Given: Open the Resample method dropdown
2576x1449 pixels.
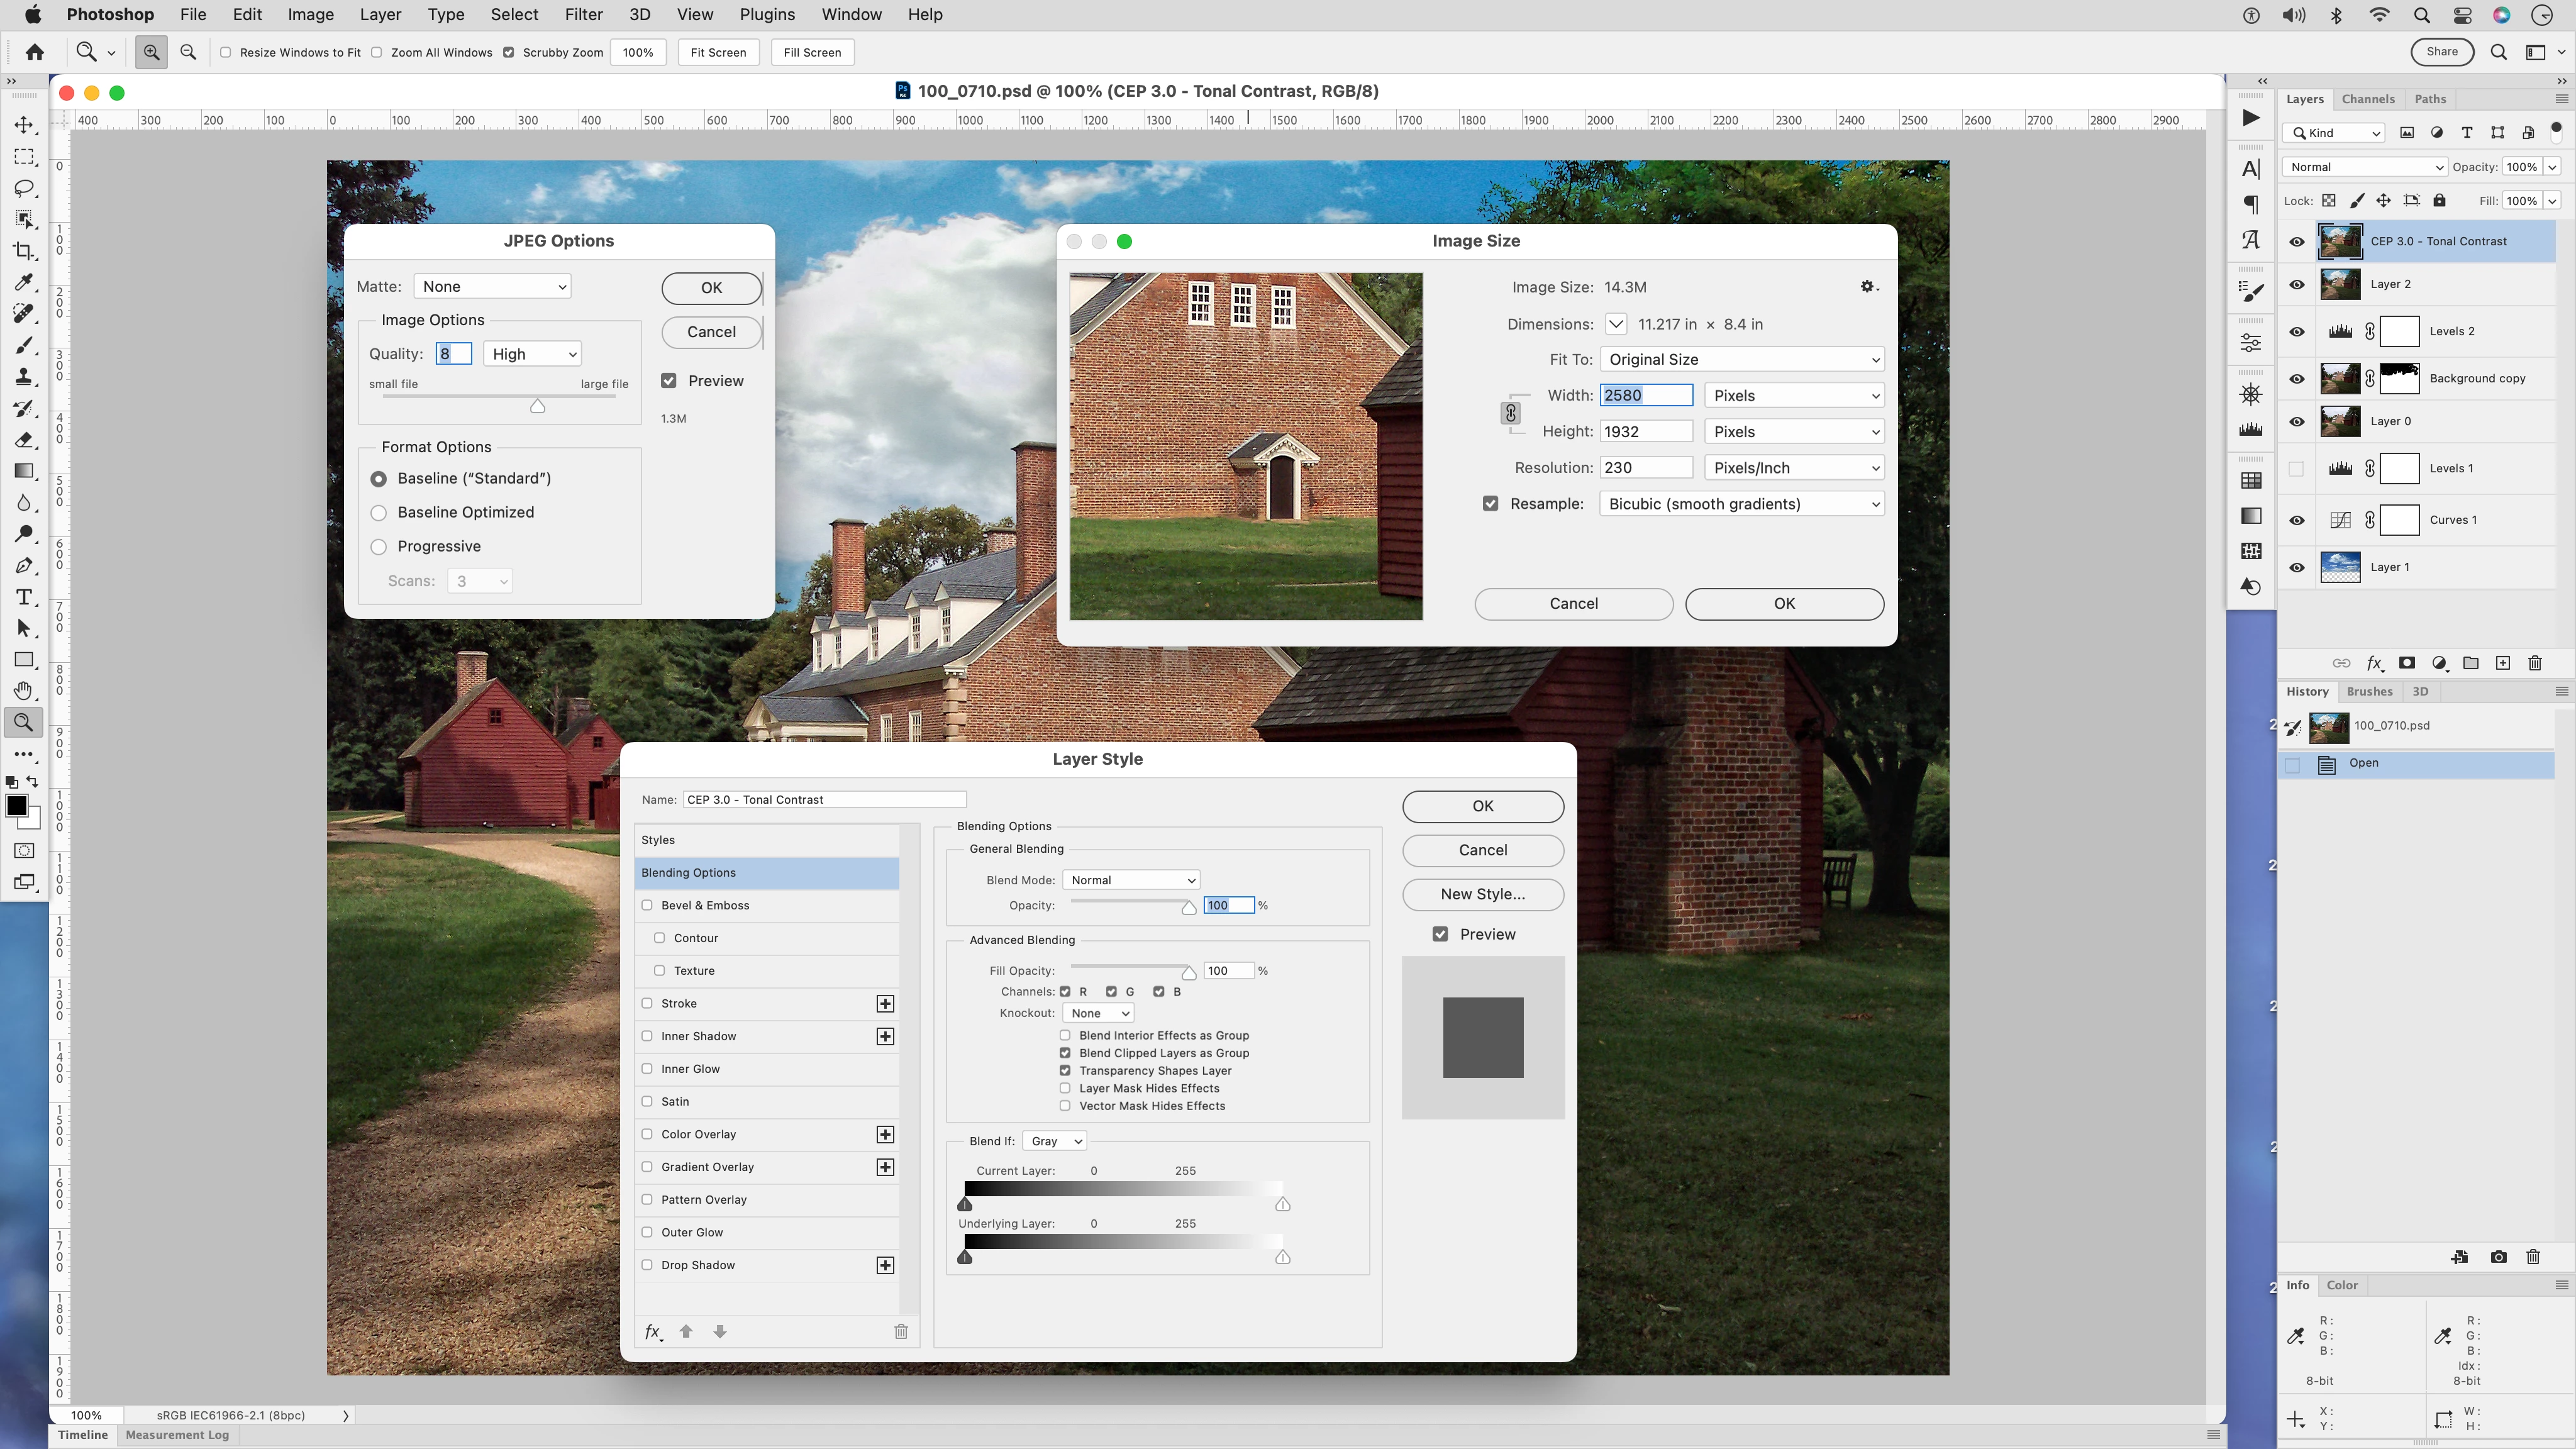Looking at the screenshot, I should click(x=1741, y=504).
